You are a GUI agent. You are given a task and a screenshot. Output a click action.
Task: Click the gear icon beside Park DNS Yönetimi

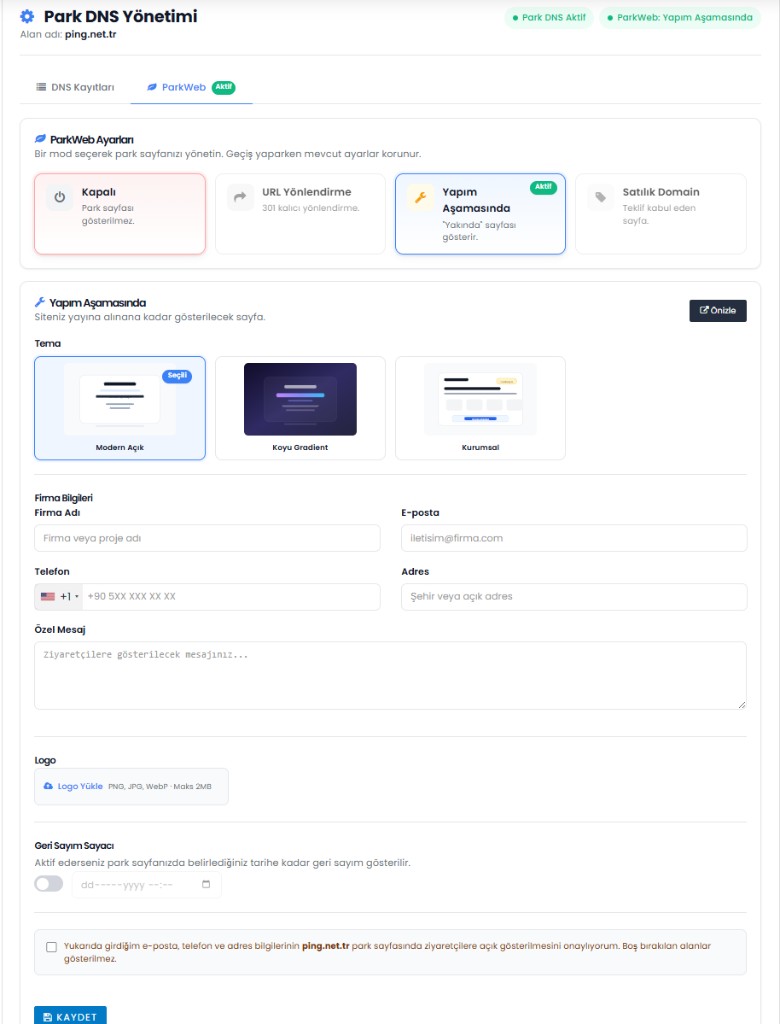pyautogui.click(x=27, y=16)
